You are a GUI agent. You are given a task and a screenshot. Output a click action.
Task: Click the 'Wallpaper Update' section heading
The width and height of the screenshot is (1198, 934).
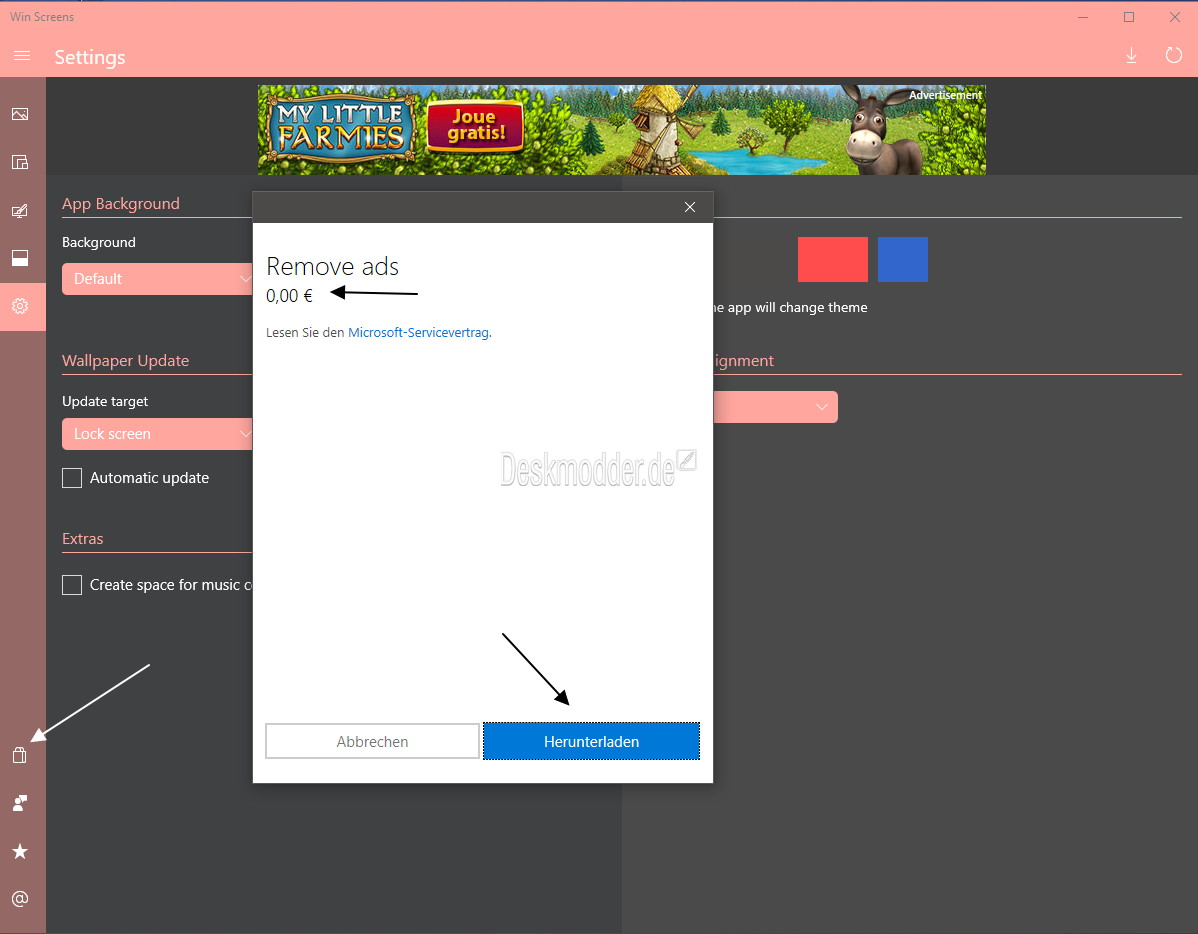pos(125,361)
